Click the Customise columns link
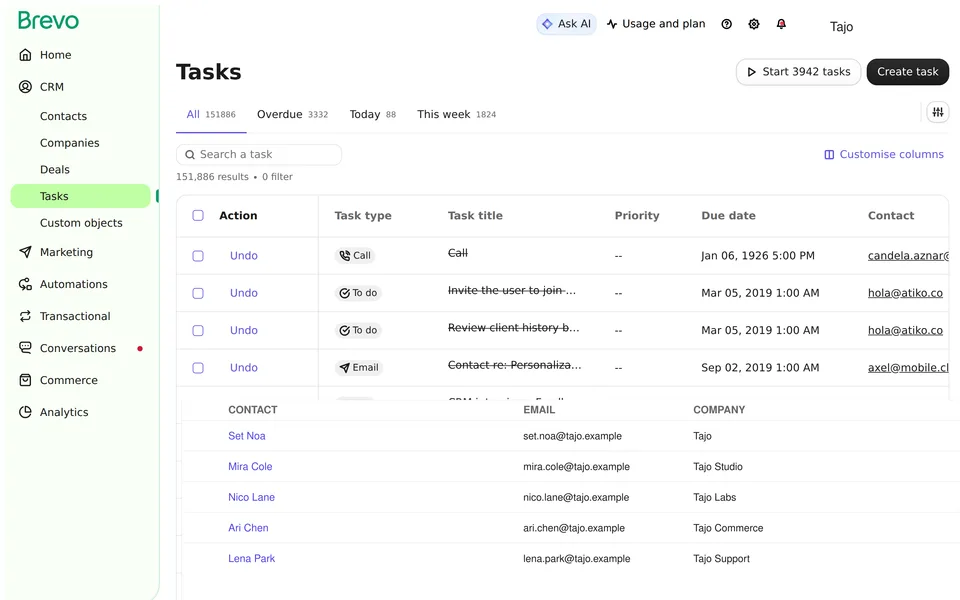Screen dimensions: 960x600 884,154
